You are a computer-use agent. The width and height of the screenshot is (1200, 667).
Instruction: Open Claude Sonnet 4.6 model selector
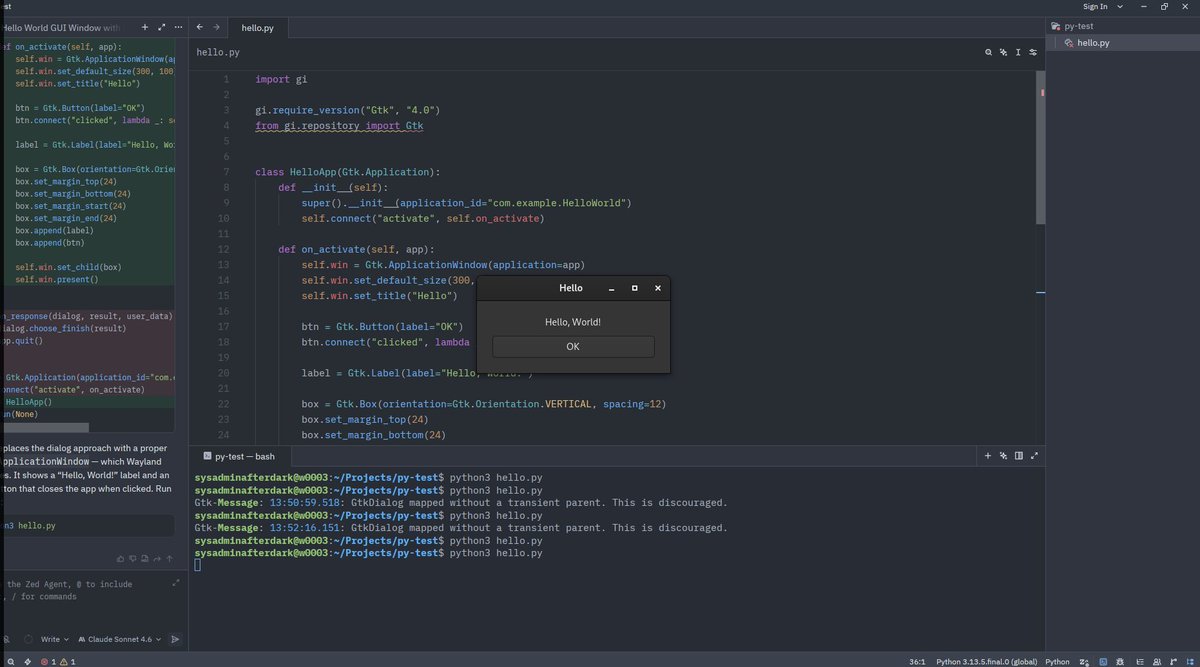[x=120, y=639]
